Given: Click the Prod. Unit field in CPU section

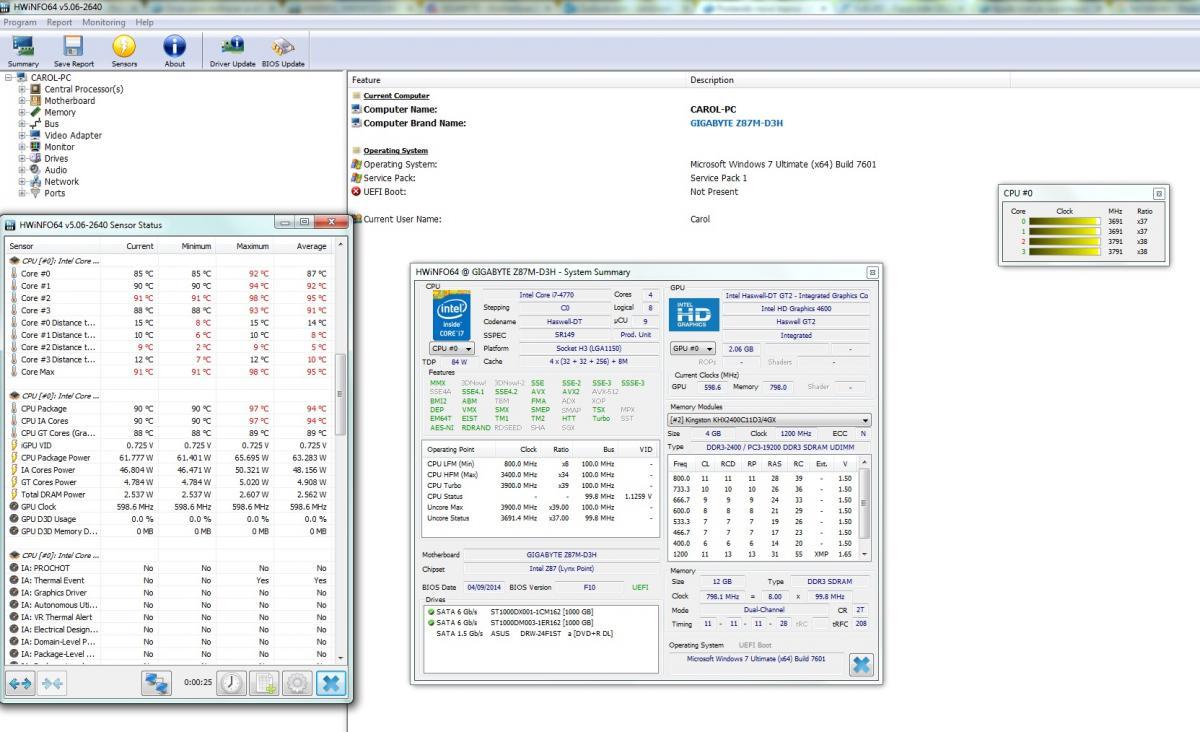Looking at the screenshot, I should click(636, 335).
